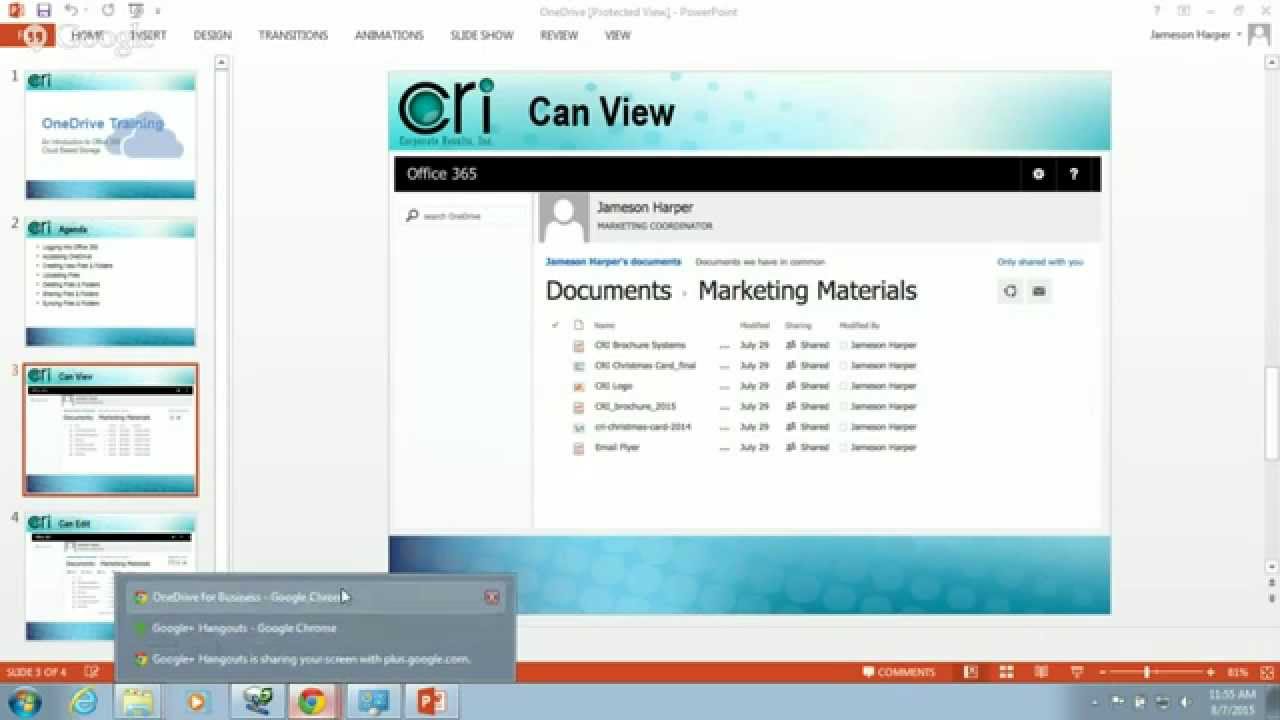Select slide 1 OneDrive Training thumbnail
Screen dimensions: 1280x720
tap(110, 135)
